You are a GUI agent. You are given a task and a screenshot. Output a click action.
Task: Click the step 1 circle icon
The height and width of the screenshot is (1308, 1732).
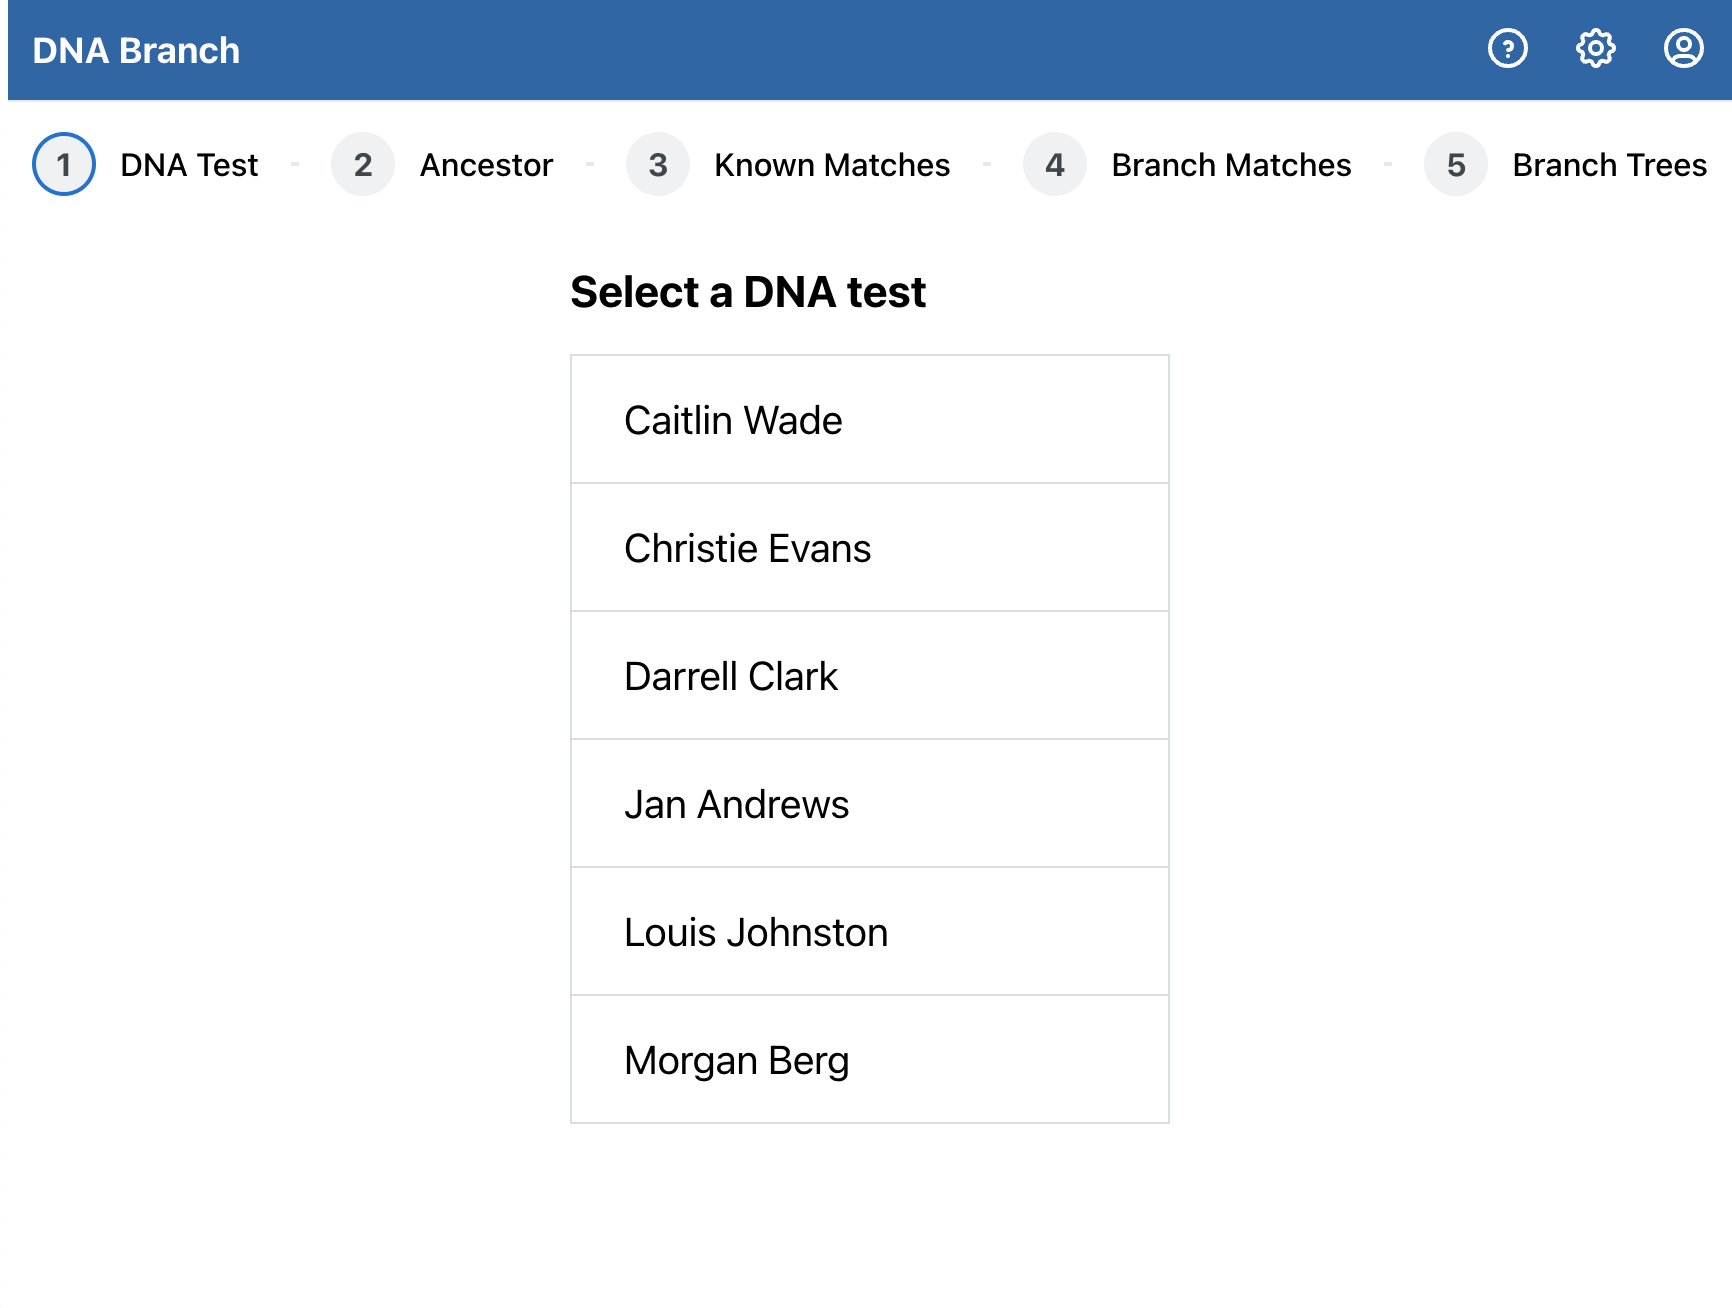coord(64,164)
